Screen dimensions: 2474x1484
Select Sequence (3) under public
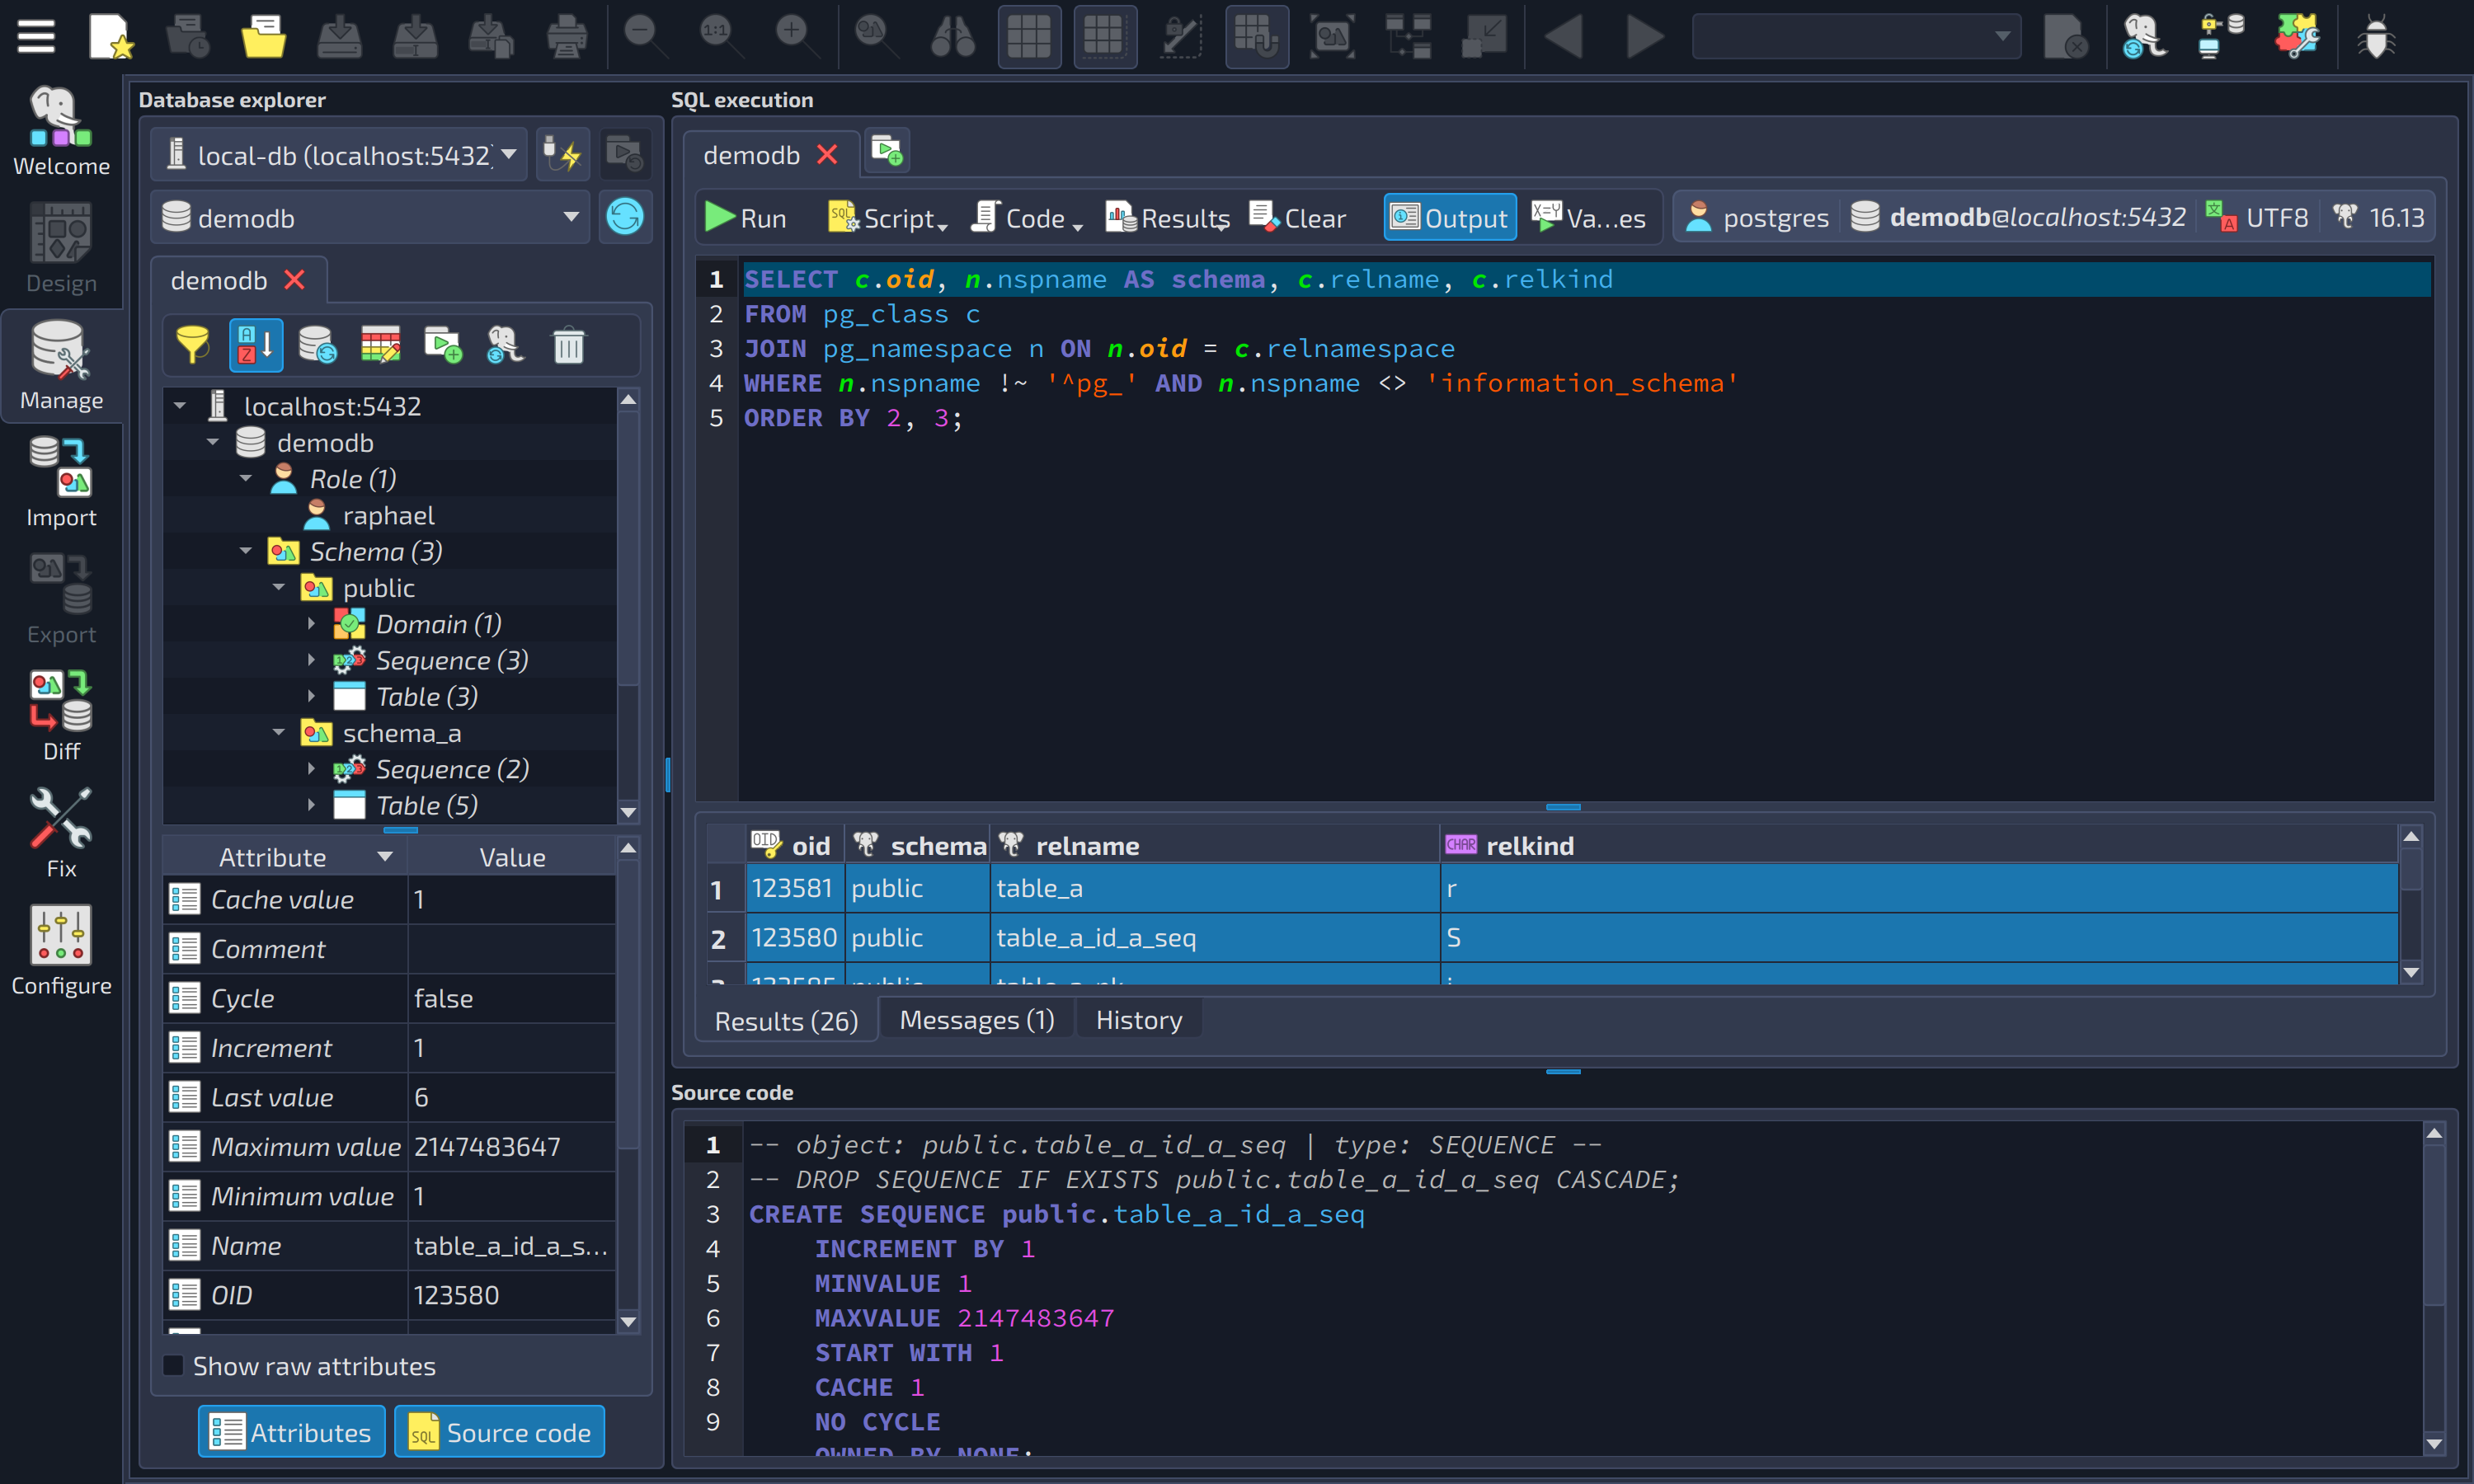point(452,660)
